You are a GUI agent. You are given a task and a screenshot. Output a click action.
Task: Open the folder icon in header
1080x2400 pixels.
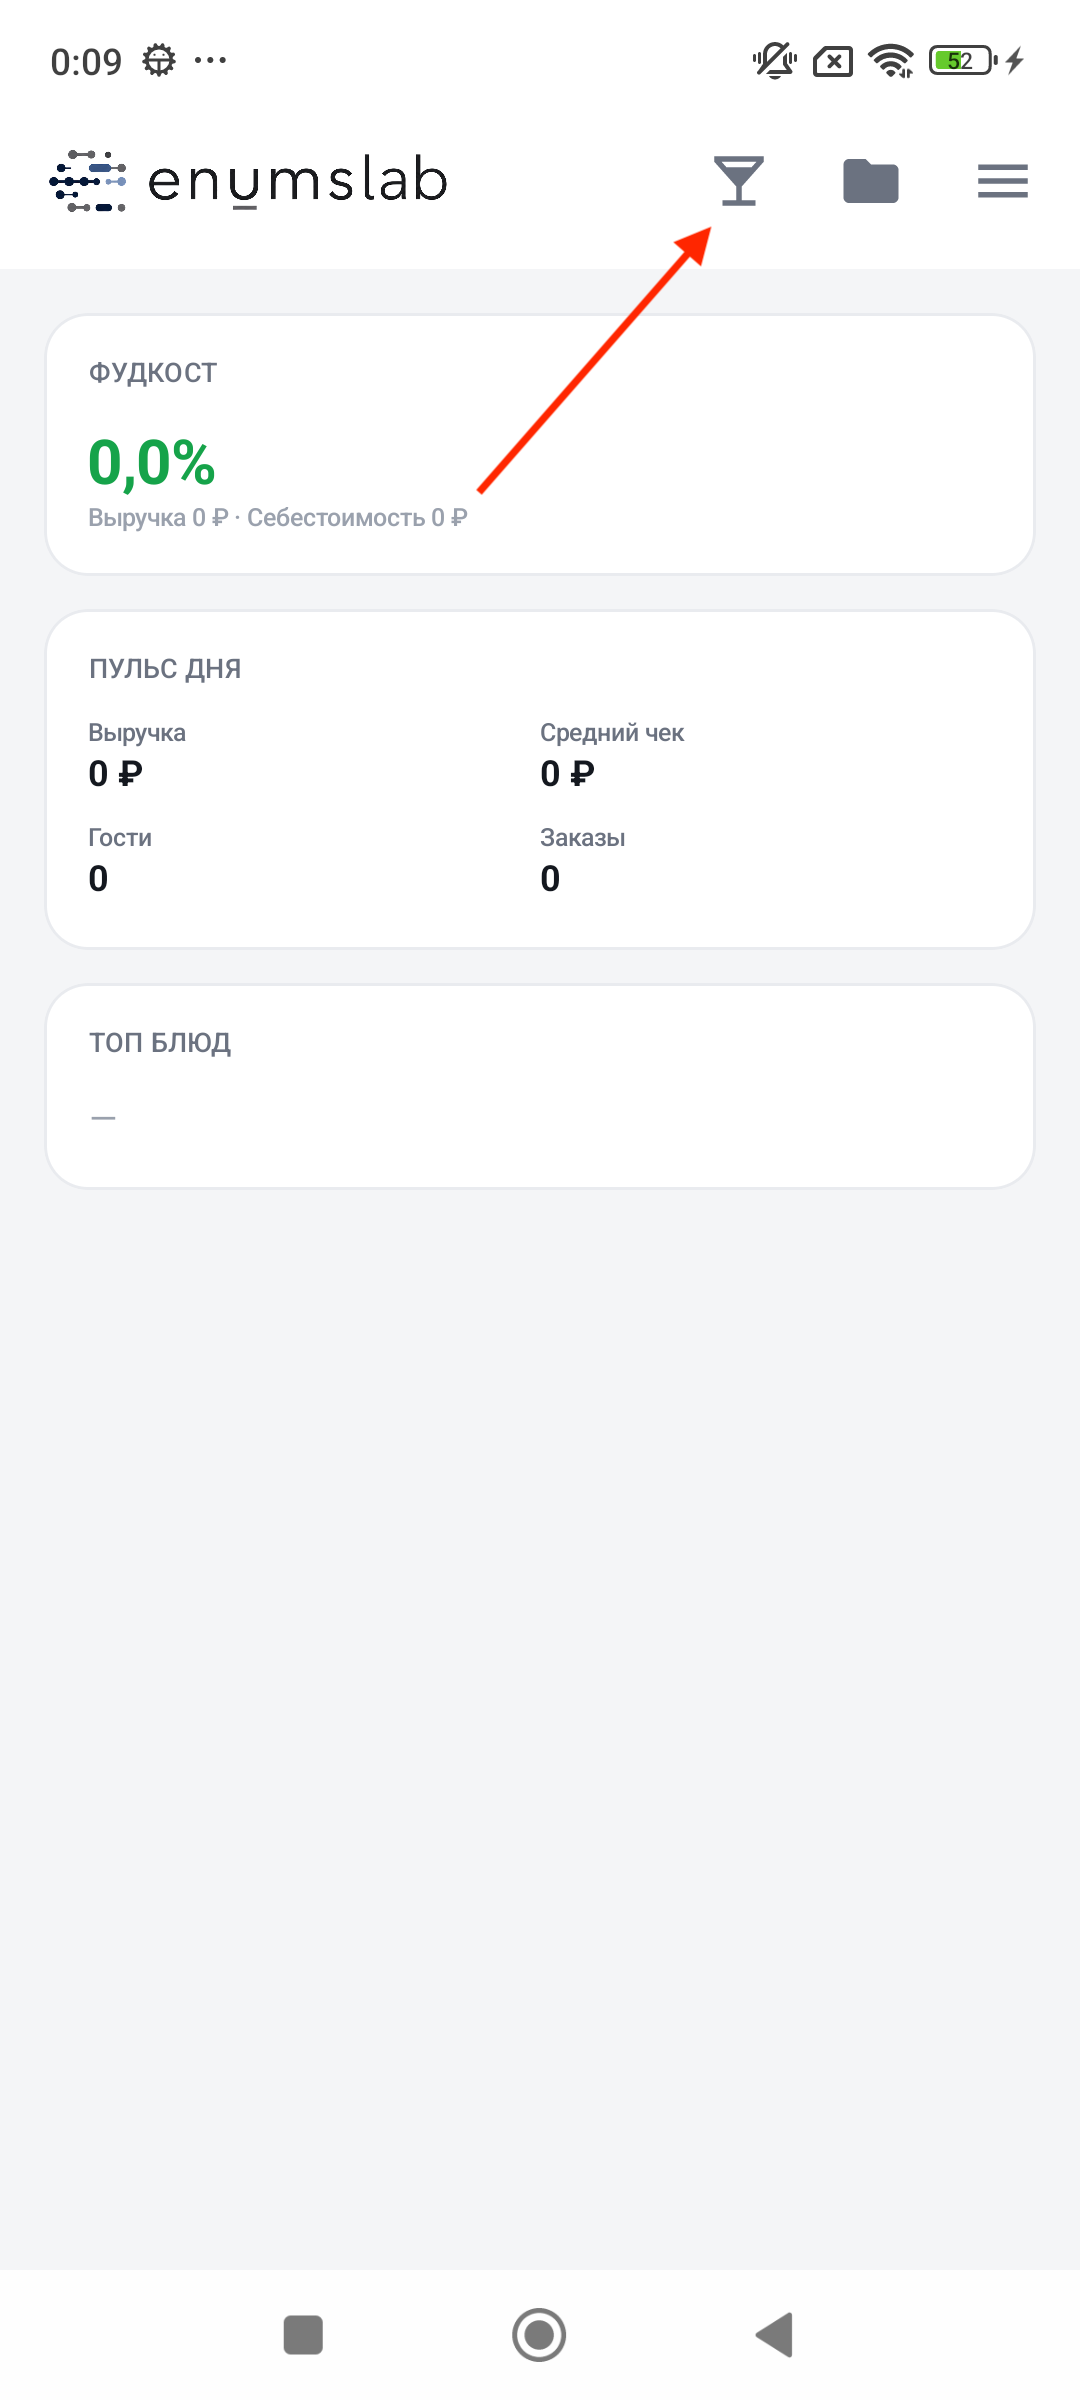[871, 181]
